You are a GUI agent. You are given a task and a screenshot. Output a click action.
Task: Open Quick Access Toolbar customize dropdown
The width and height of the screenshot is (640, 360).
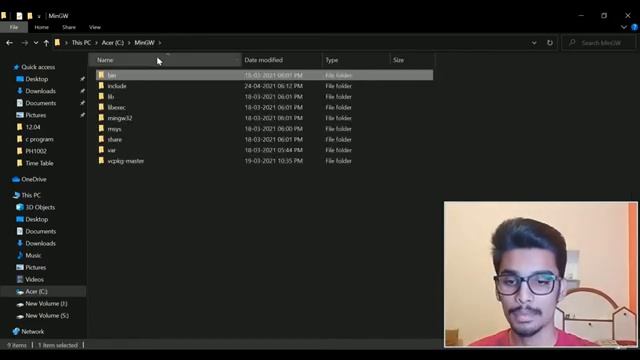pos(39,16)
